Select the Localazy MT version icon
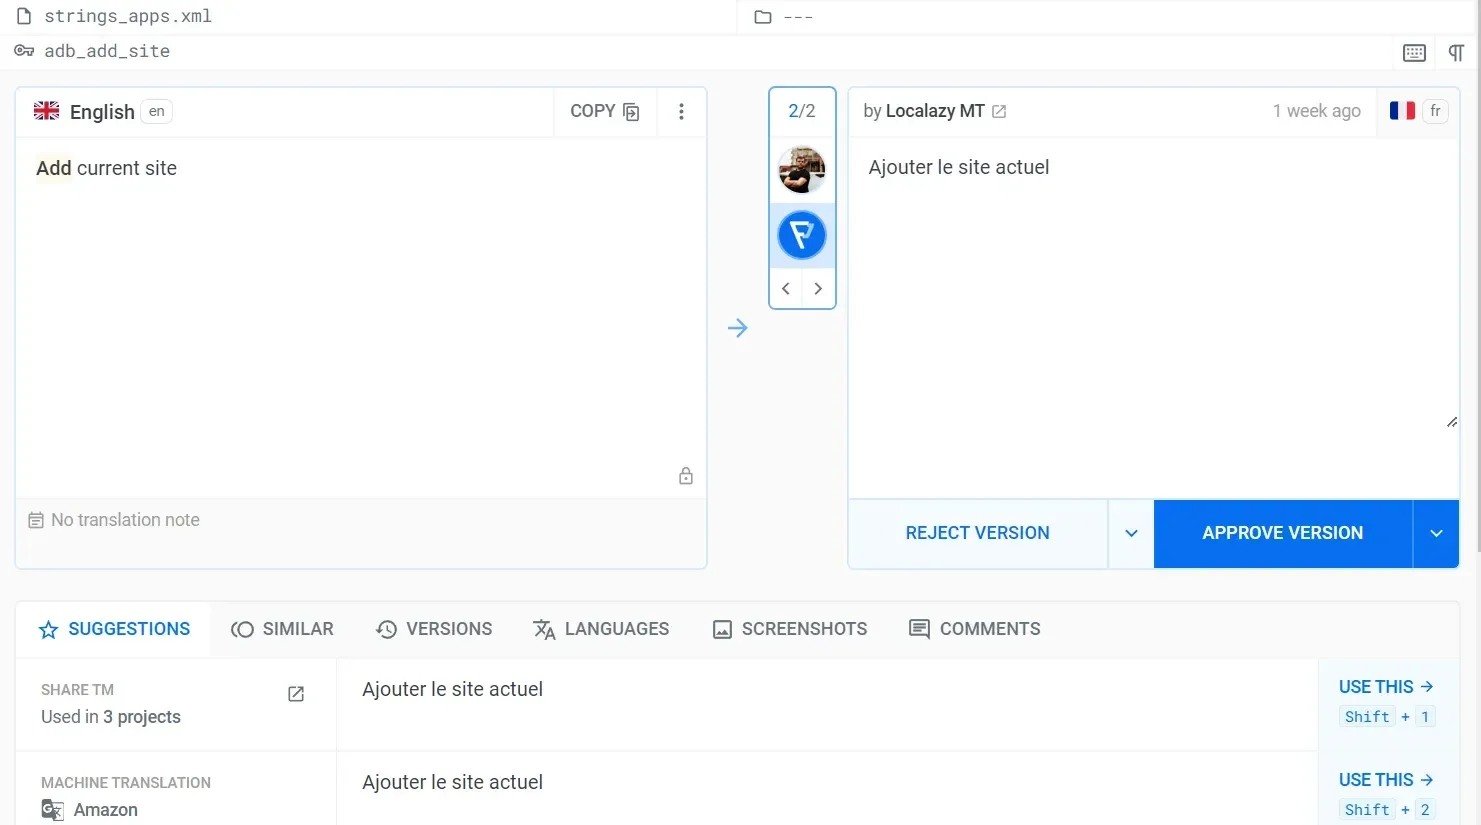 coord(802,236)
